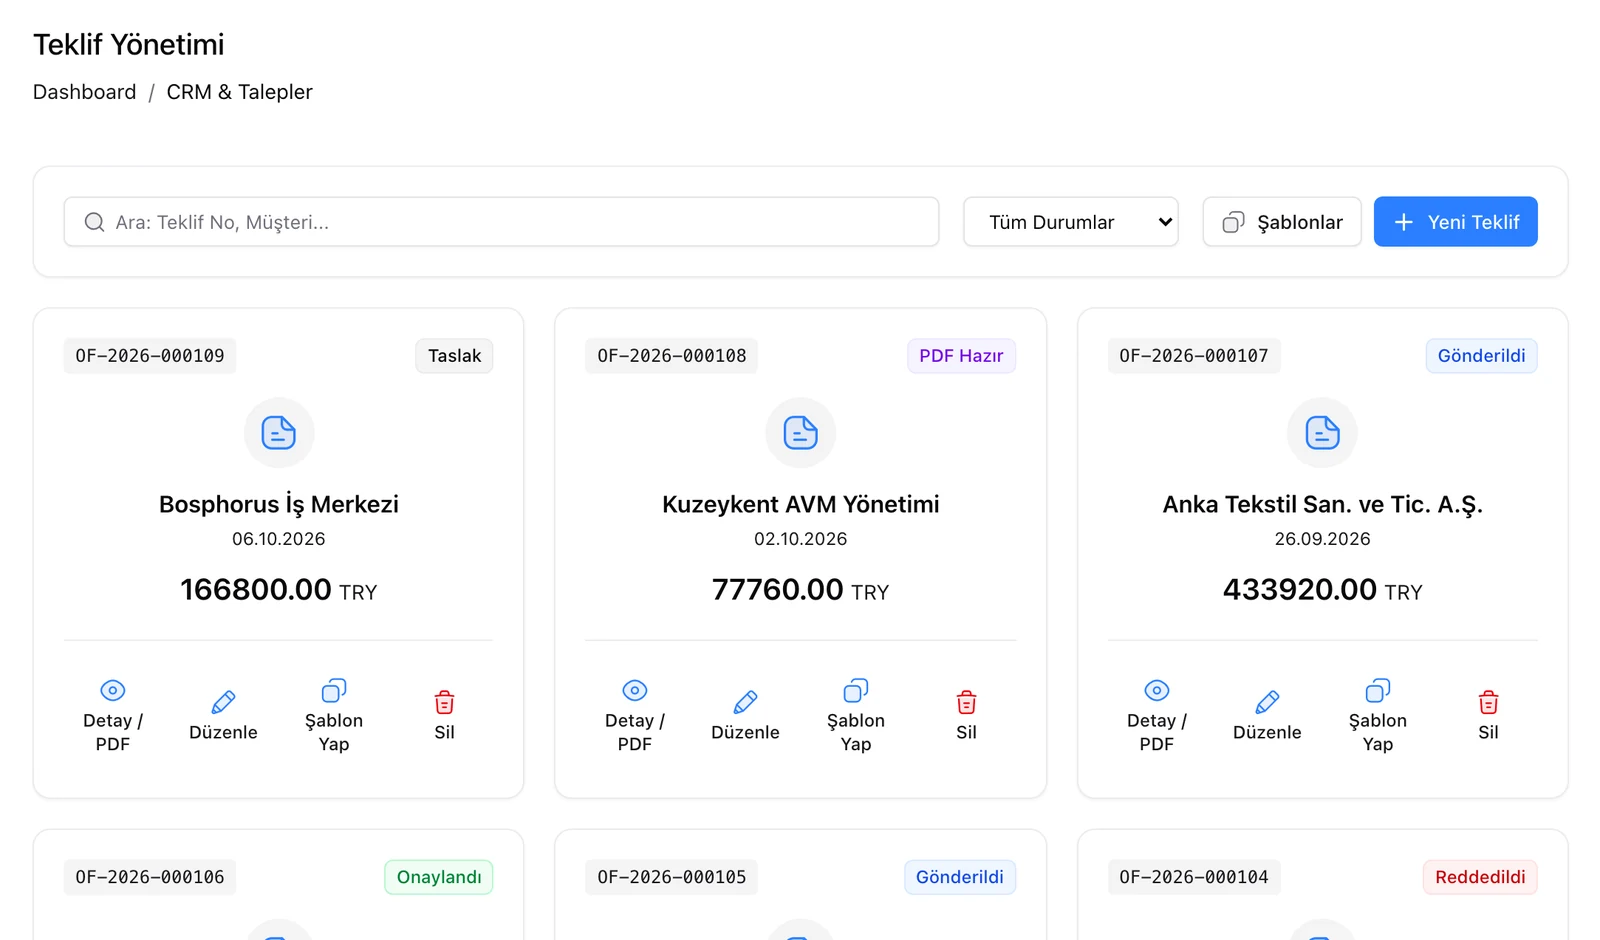Screen dimensions: 1600x940
Task: Click the 77760.00 TRY amount
Action: coord(801,590)
